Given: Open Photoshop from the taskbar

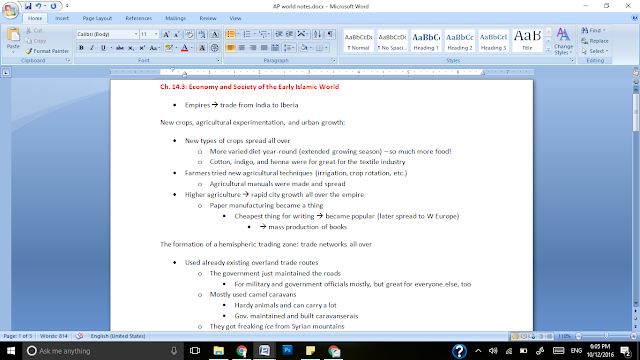Looking at the screenshot, I should (287, 351).
